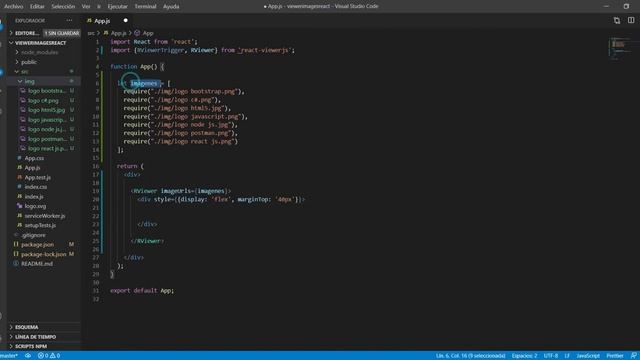Image resolution: width=640 pixels, height=360 pixels.
Task: Click the JS icon beside serviceWorker.js
Action: coord(19,216)
